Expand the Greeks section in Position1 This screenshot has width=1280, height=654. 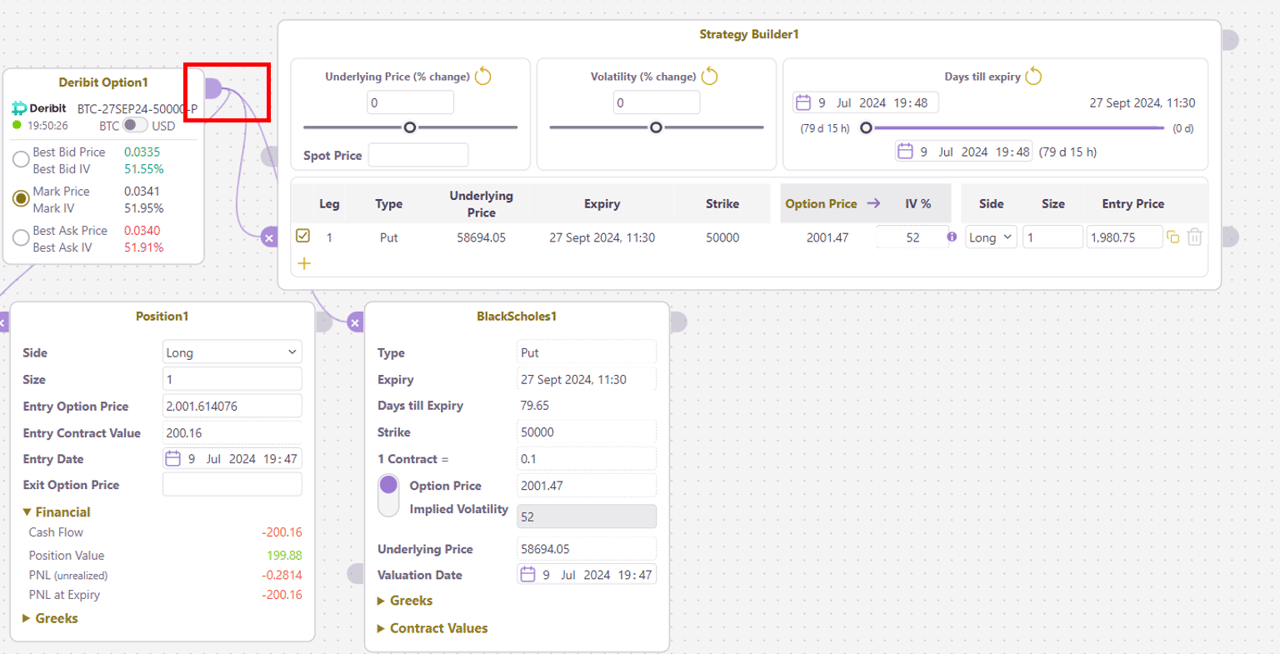(50, 618)
